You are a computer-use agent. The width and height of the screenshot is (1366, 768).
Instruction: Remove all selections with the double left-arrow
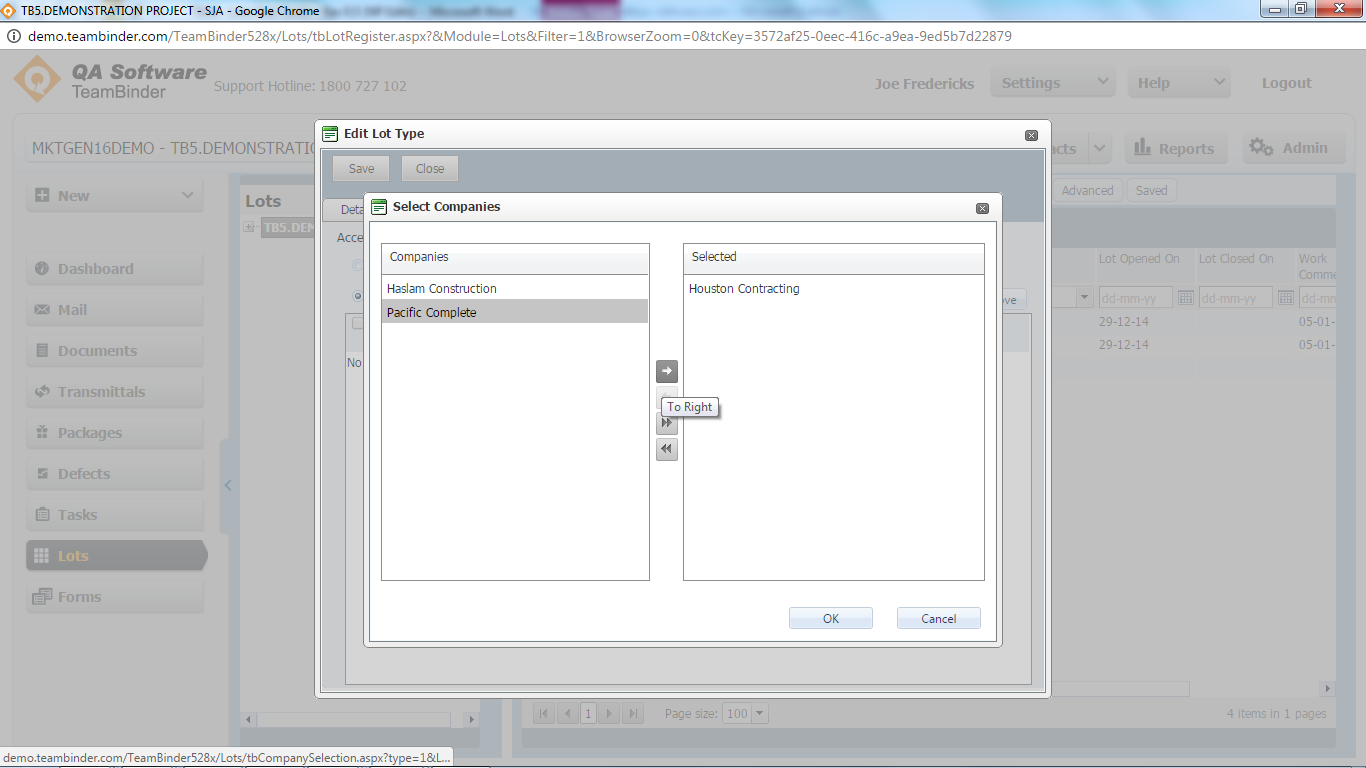(666, 449)
